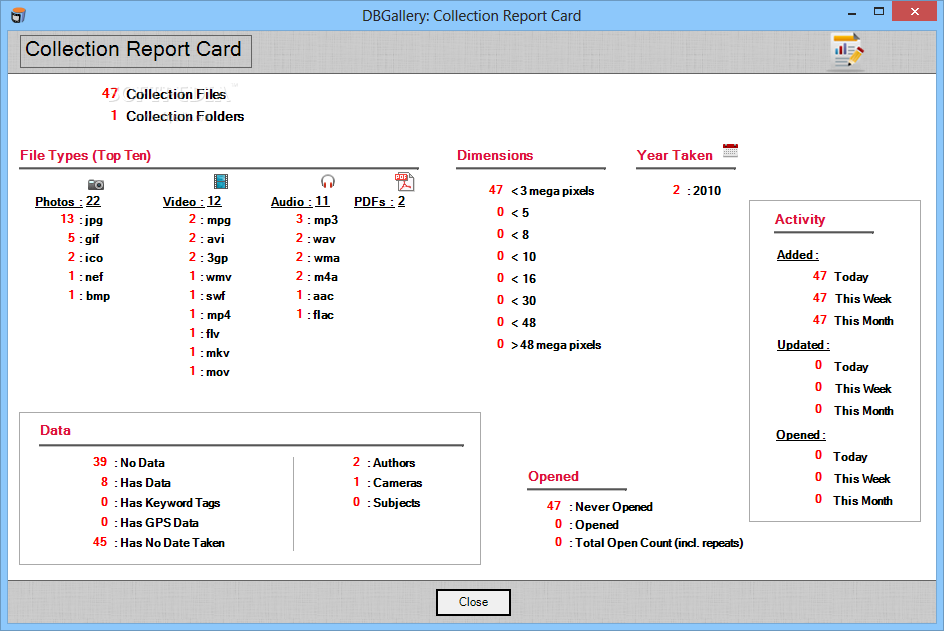The height and width of the screenshot is (631, 944).
Task: Select the 2 : m4a entry
Action: click(317, 277)
